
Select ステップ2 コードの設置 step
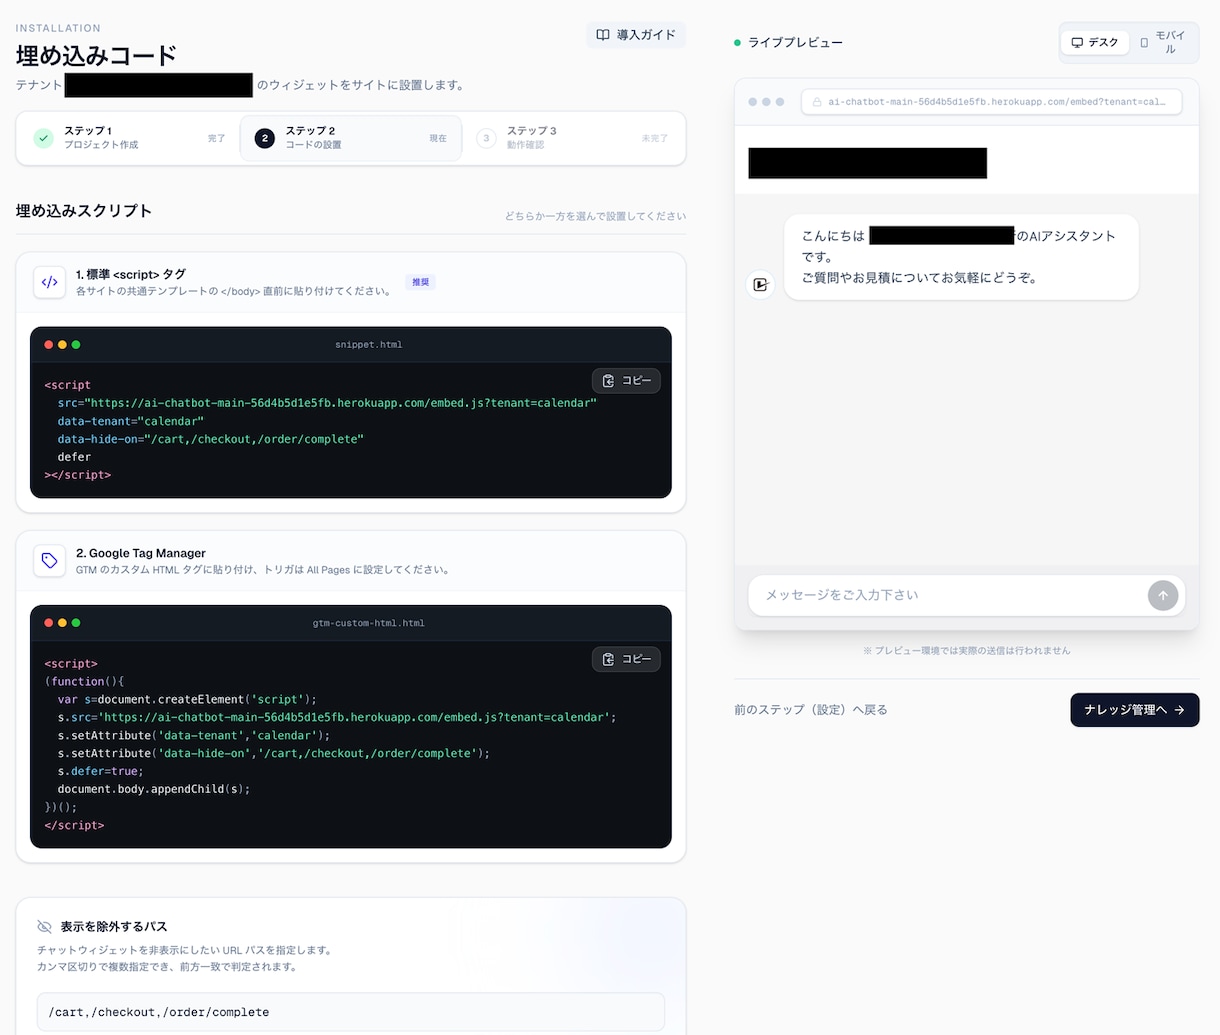coord(351,138)
